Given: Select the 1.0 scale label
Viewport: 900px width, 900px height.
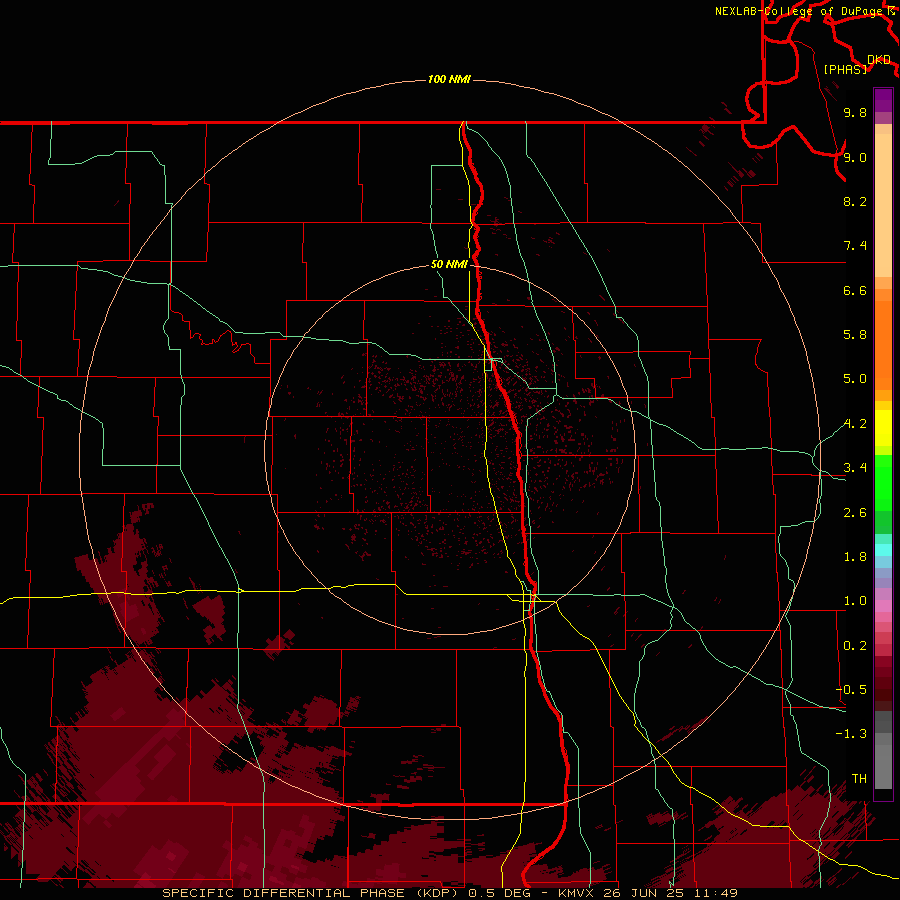Looking at the screenshot, I should click(855, 601).
